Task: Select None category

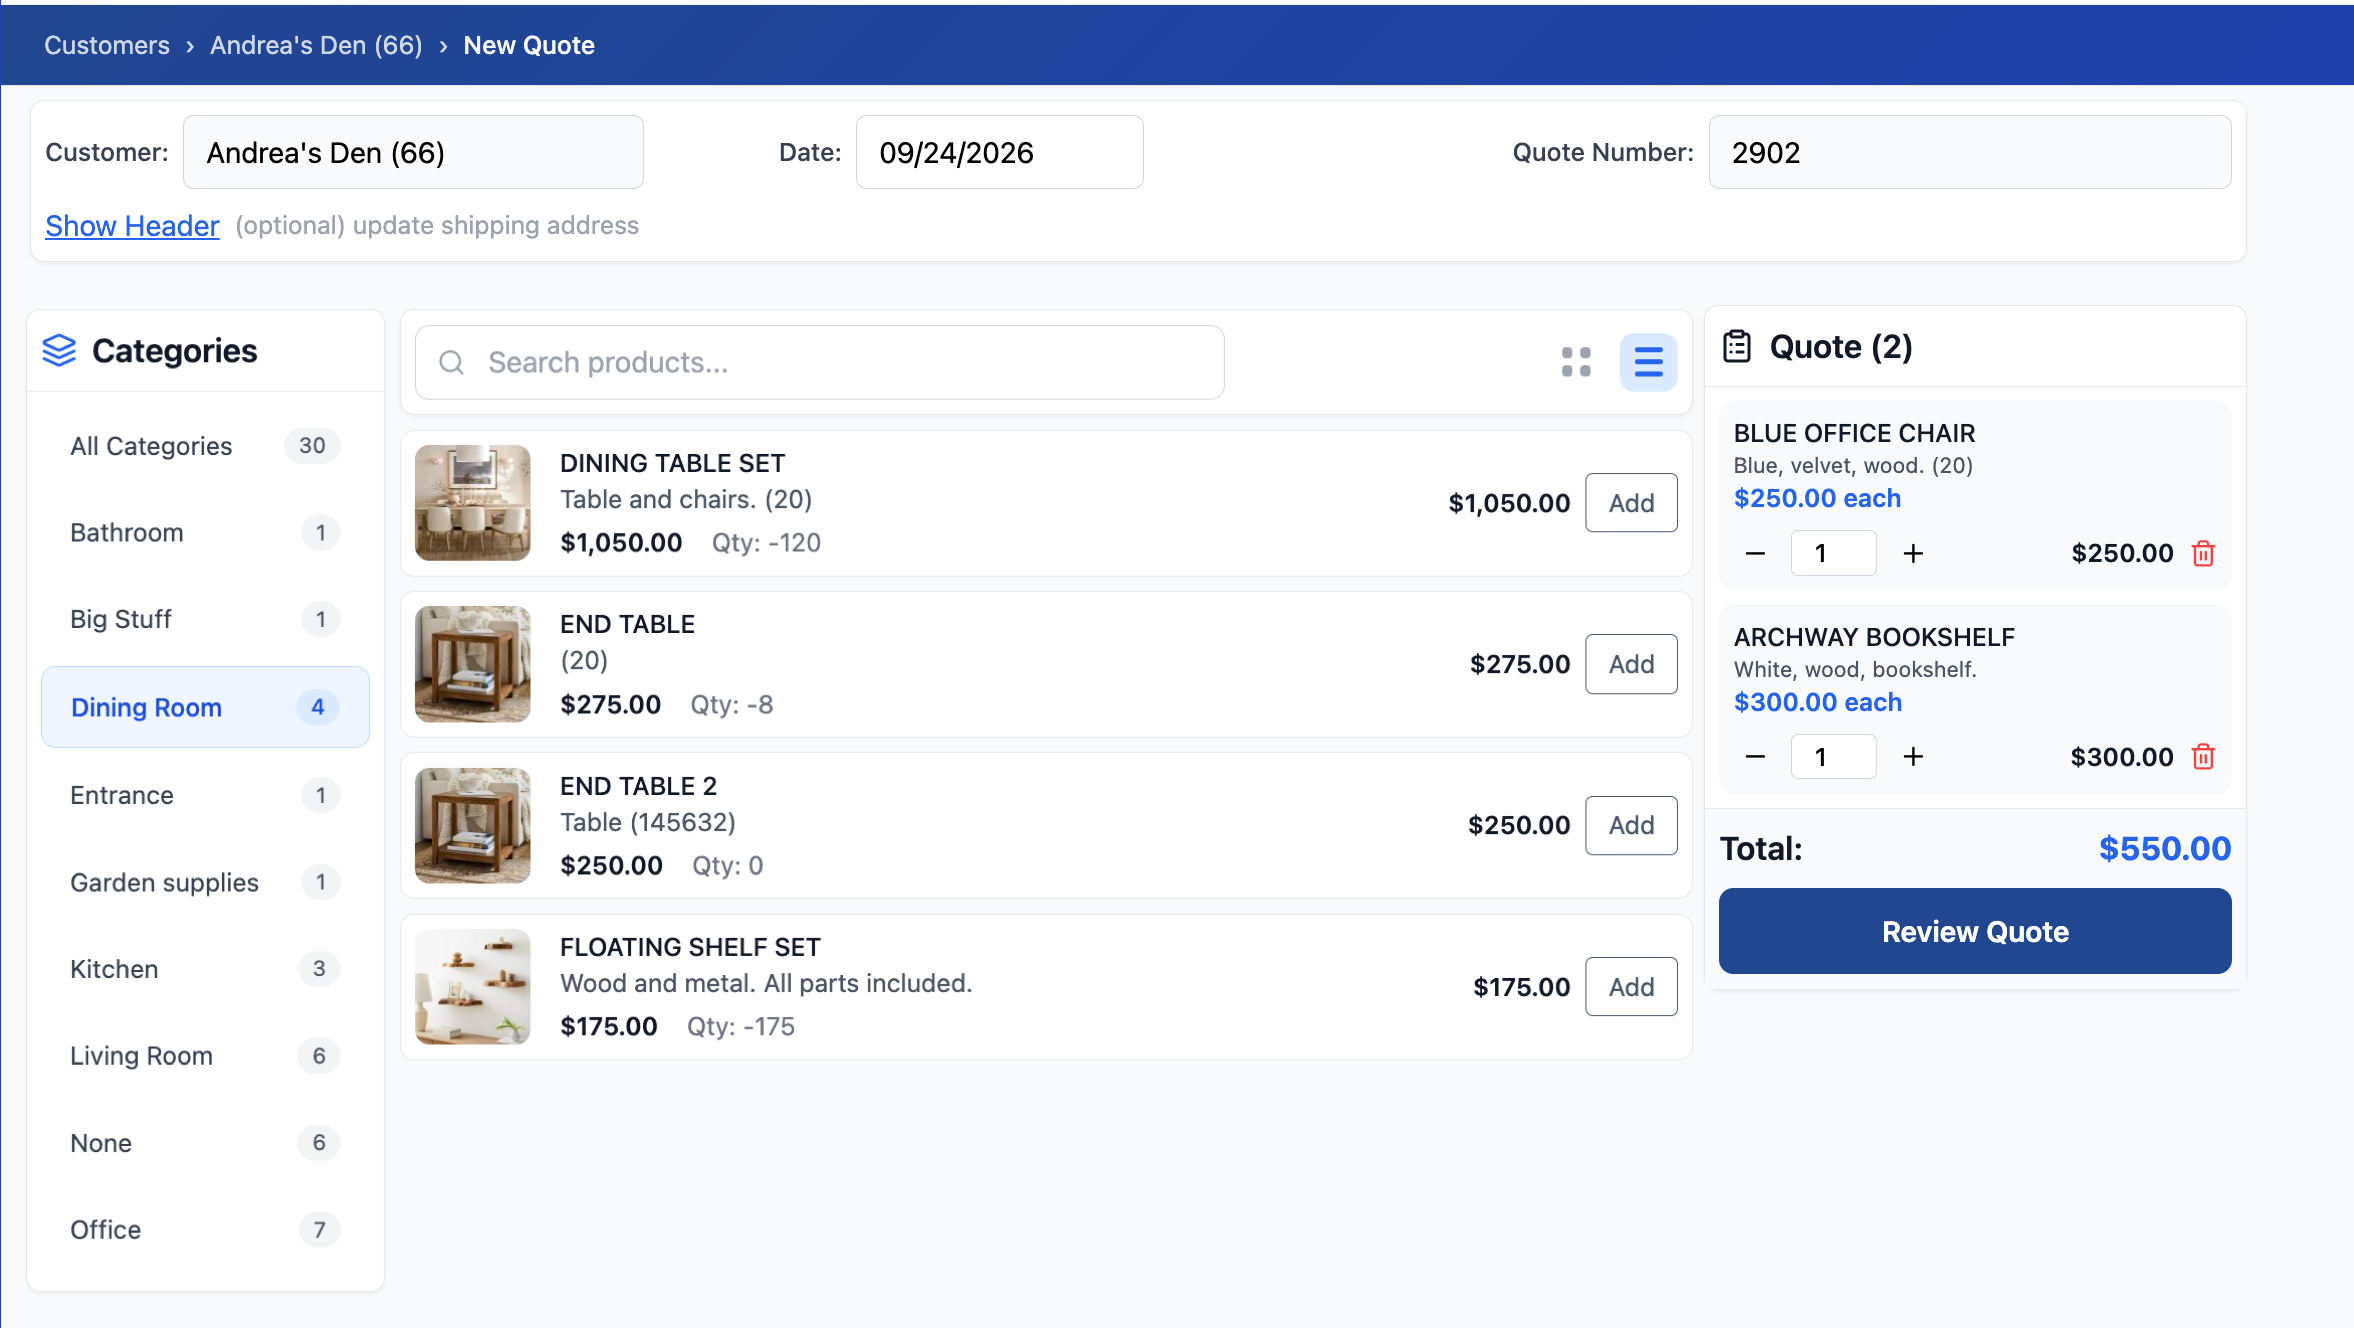Action: click(205, 1143)
